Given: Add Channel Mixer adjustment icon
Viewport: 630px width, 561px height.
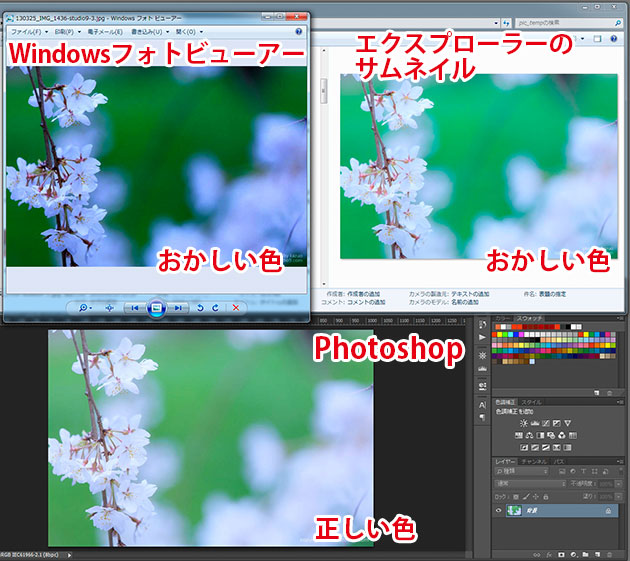Looking at the screenshot, I should pos(562,436).
